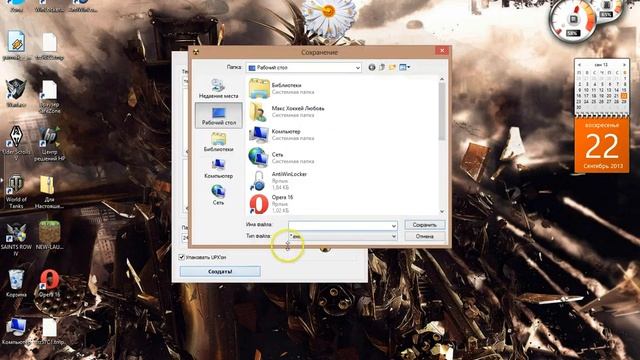Open the Тип файла combo box
The height and width of the screenshot is (360, 640).
(343, 236)
